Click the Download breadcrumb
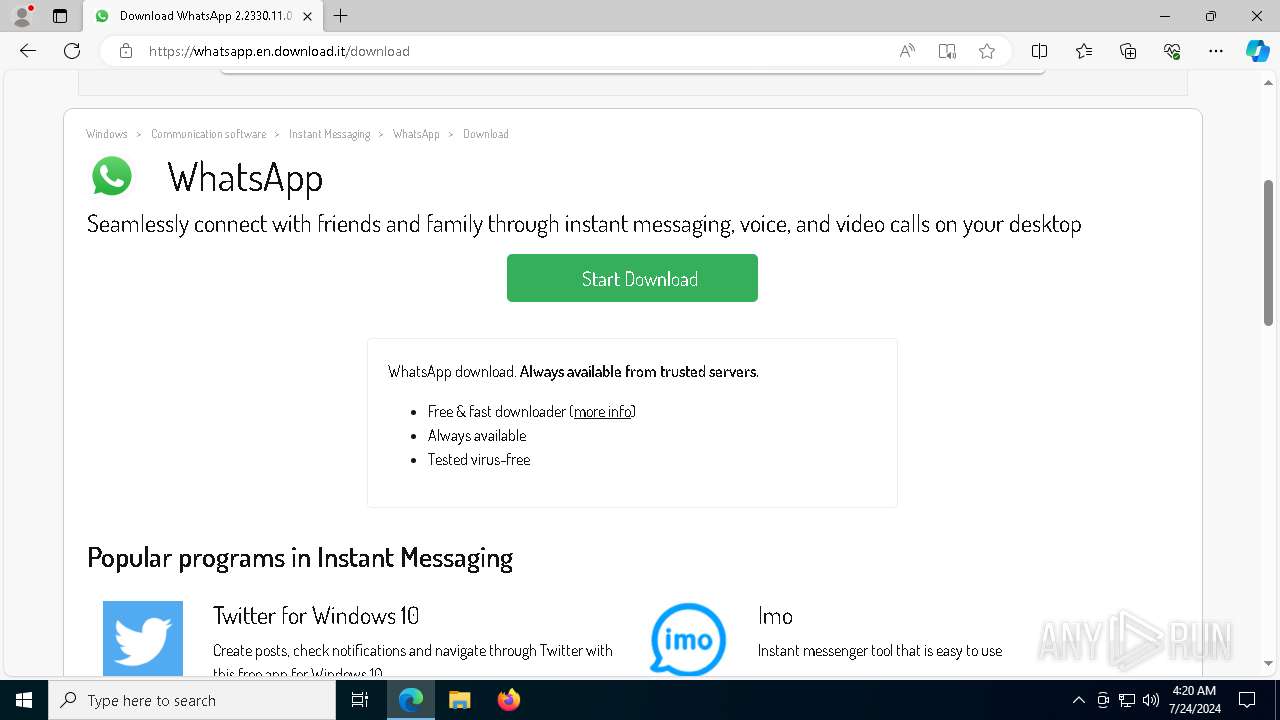The image size is (1280, 720). [x=486, y=134]
